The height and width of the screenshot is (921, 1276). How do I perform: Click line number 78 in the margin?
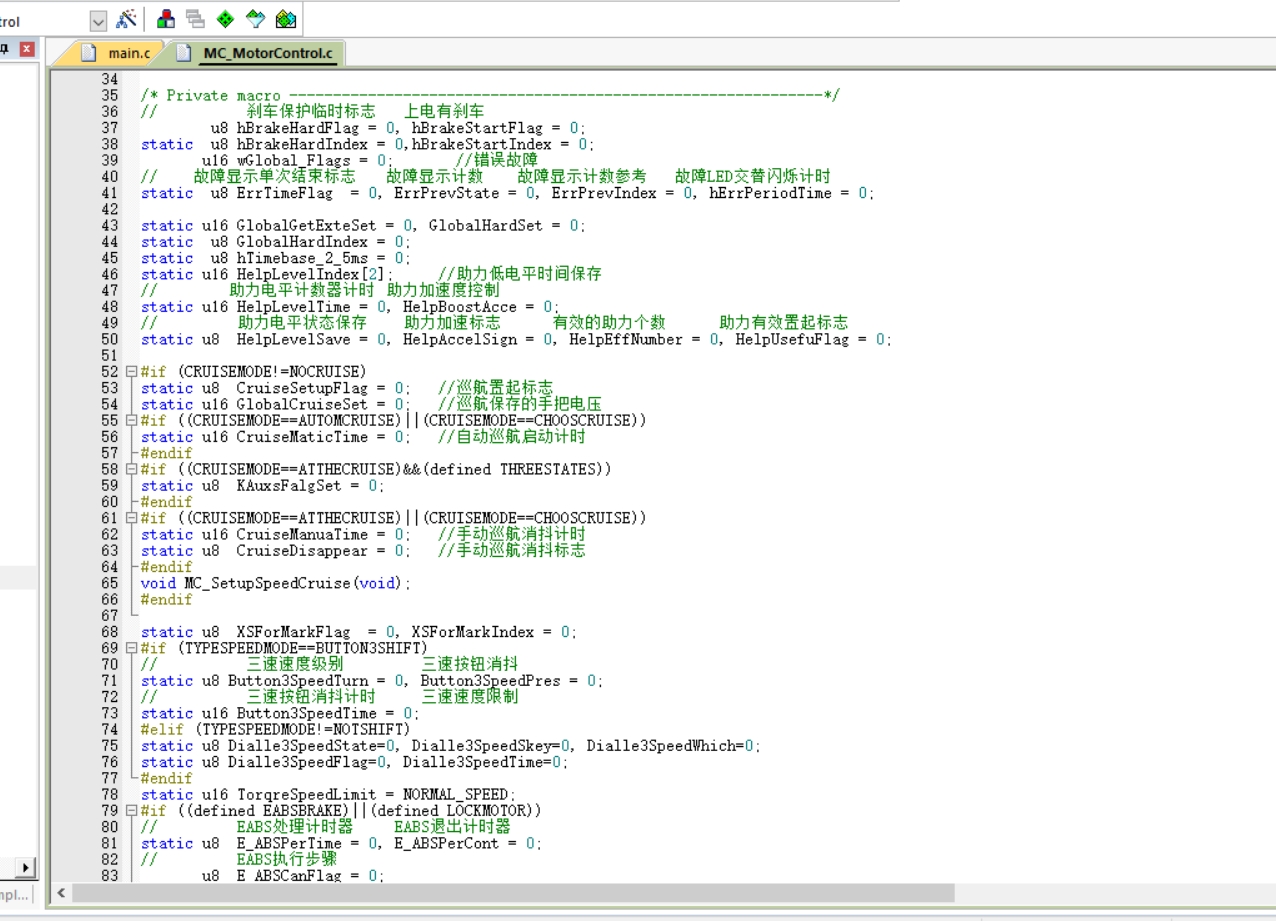point(109,794)
